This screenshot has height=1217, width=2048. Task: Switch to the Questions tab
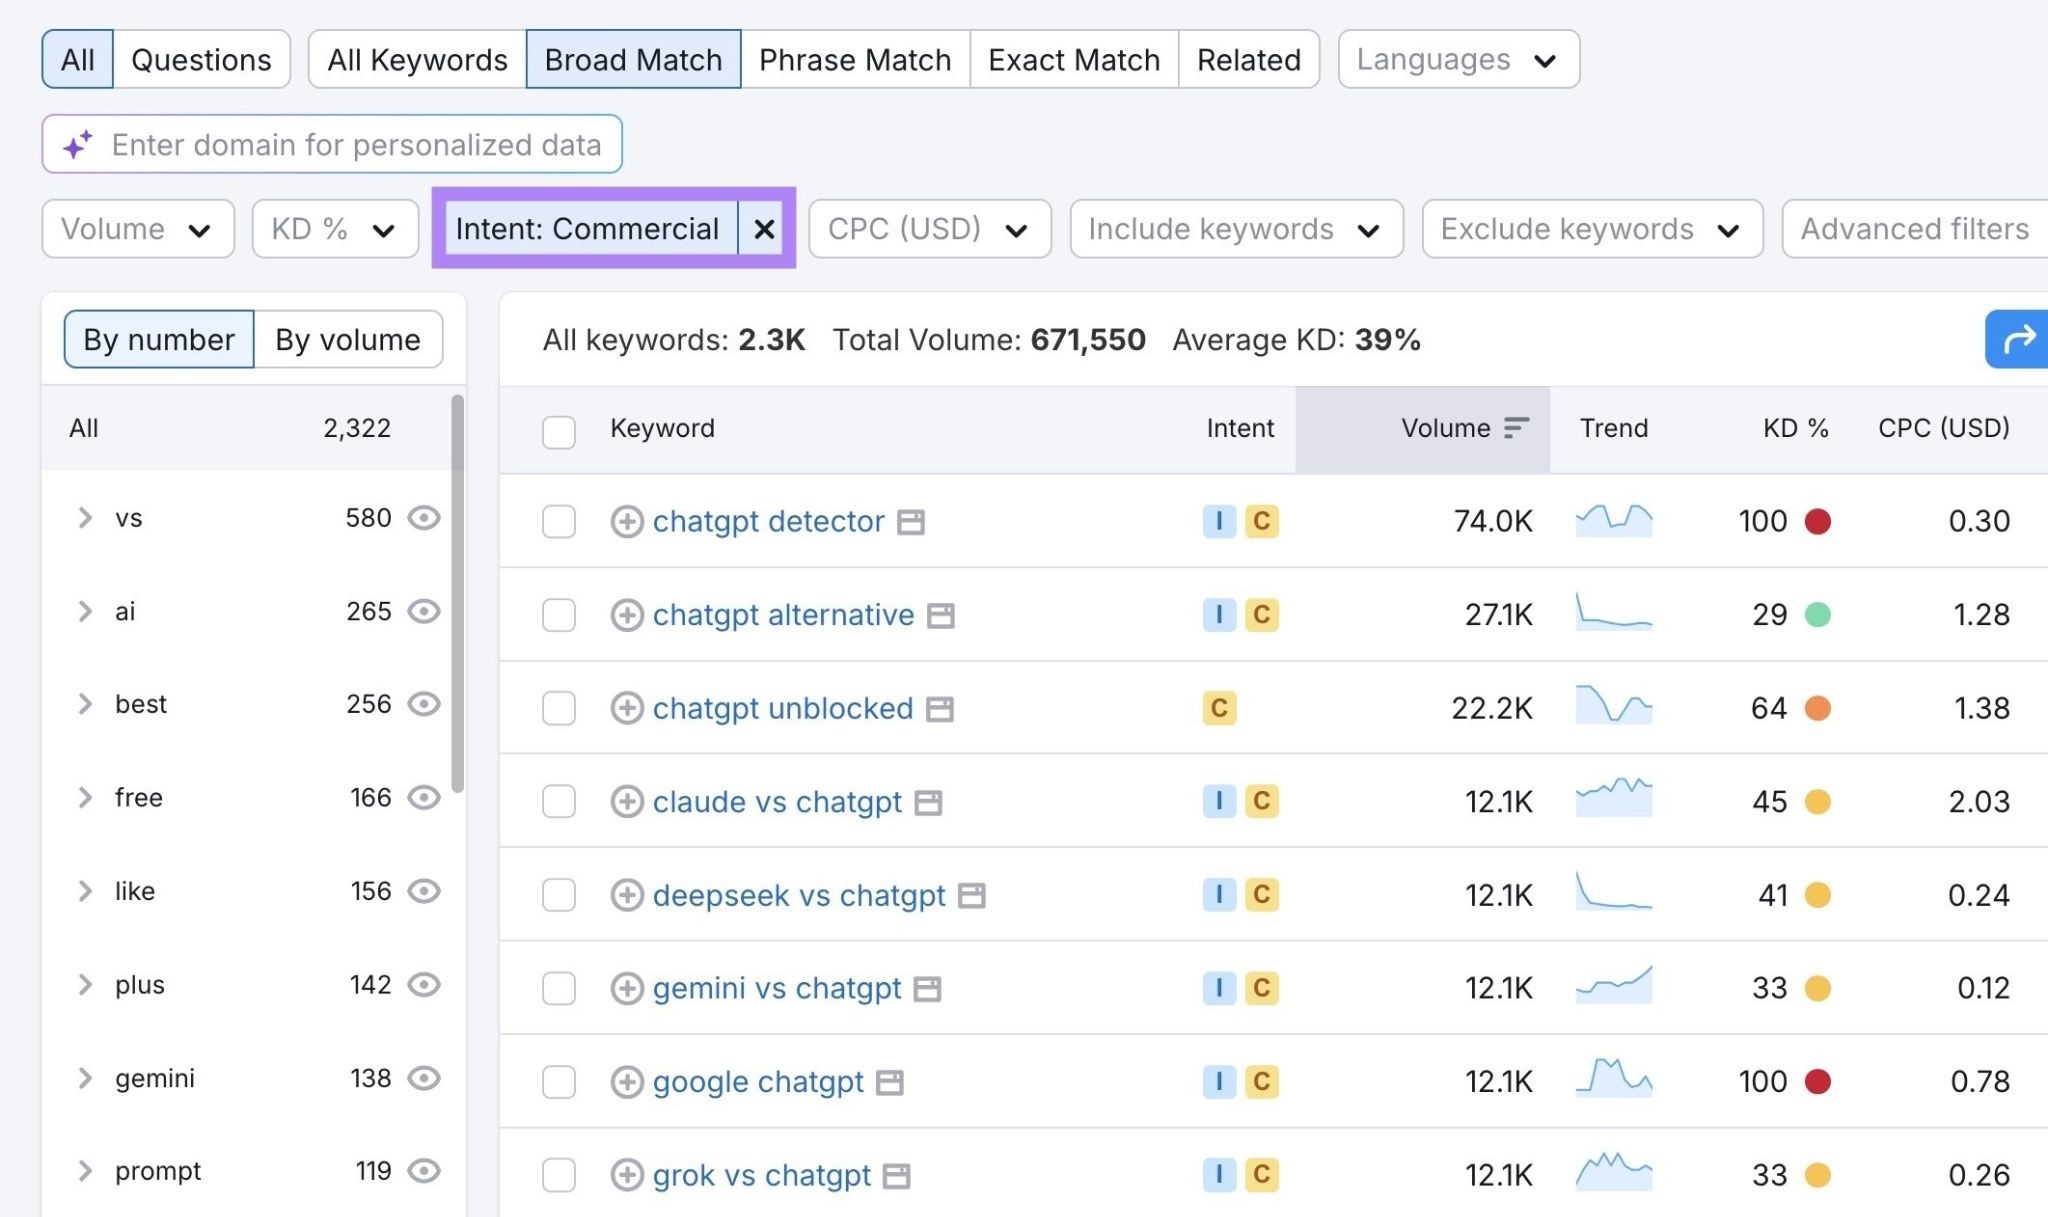[202, 59]
